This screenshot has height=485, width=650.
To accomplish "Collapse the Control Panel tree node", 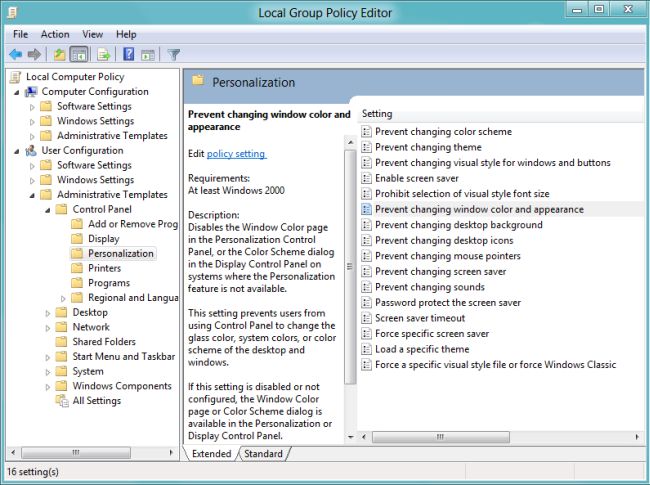I will tap(48, 210).
